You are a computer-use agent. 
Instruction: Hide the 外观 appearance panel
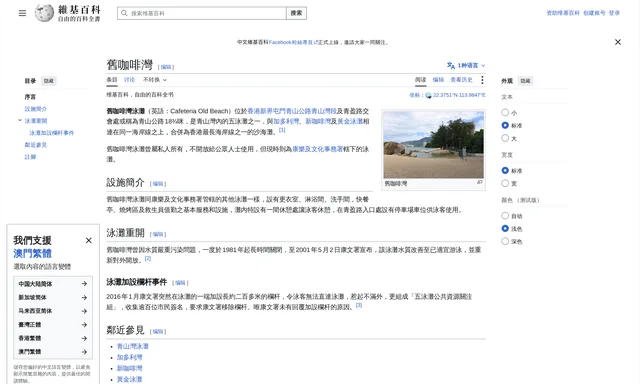point(525,81)
